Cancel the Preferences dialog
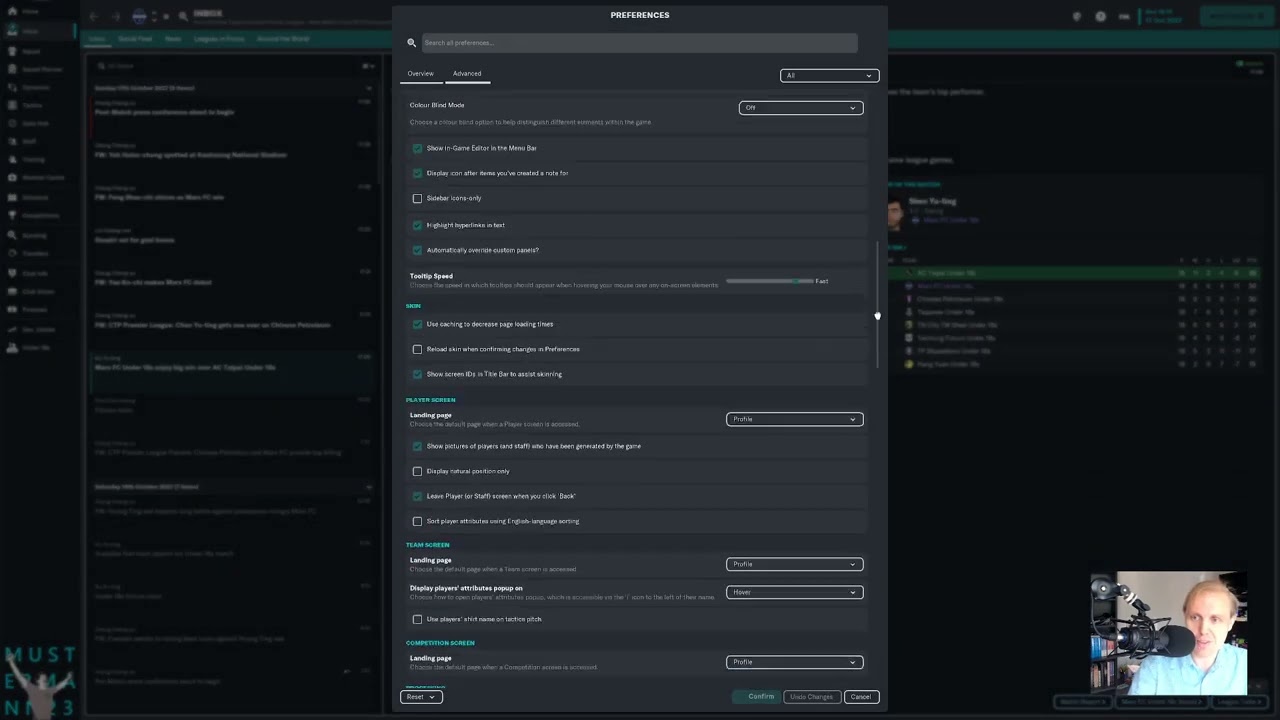The image size is (1280, 720). pos(860,697)
